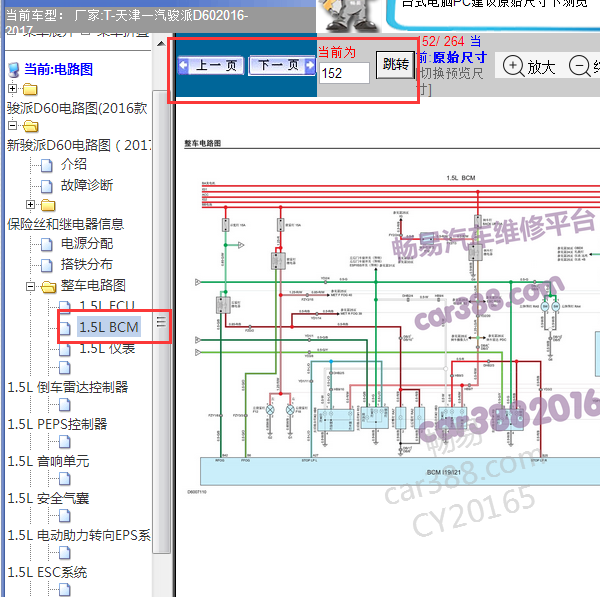Open 1.5L 安全气囊 diagram
600x597 pixels.
coord(48,498)
